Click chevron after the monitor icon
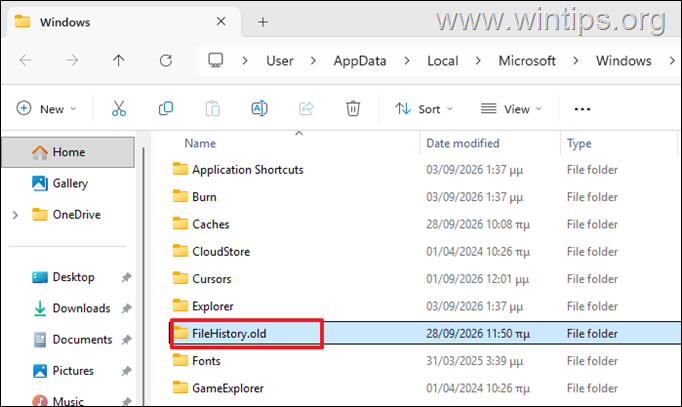The width and height of the screenshot is (682, 407). pos(245,60)
